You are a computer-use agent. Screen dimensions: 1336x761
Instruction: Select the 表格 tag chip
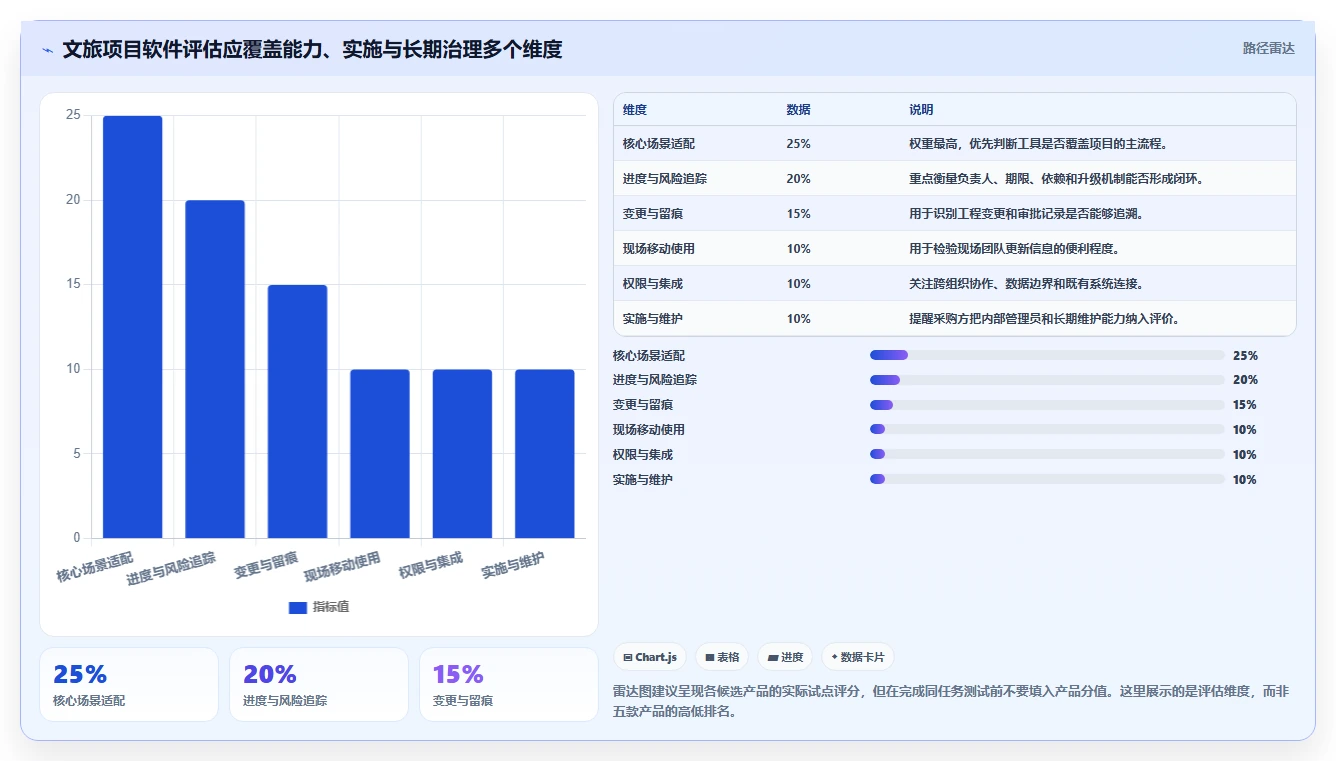click(x=722, y=657)
